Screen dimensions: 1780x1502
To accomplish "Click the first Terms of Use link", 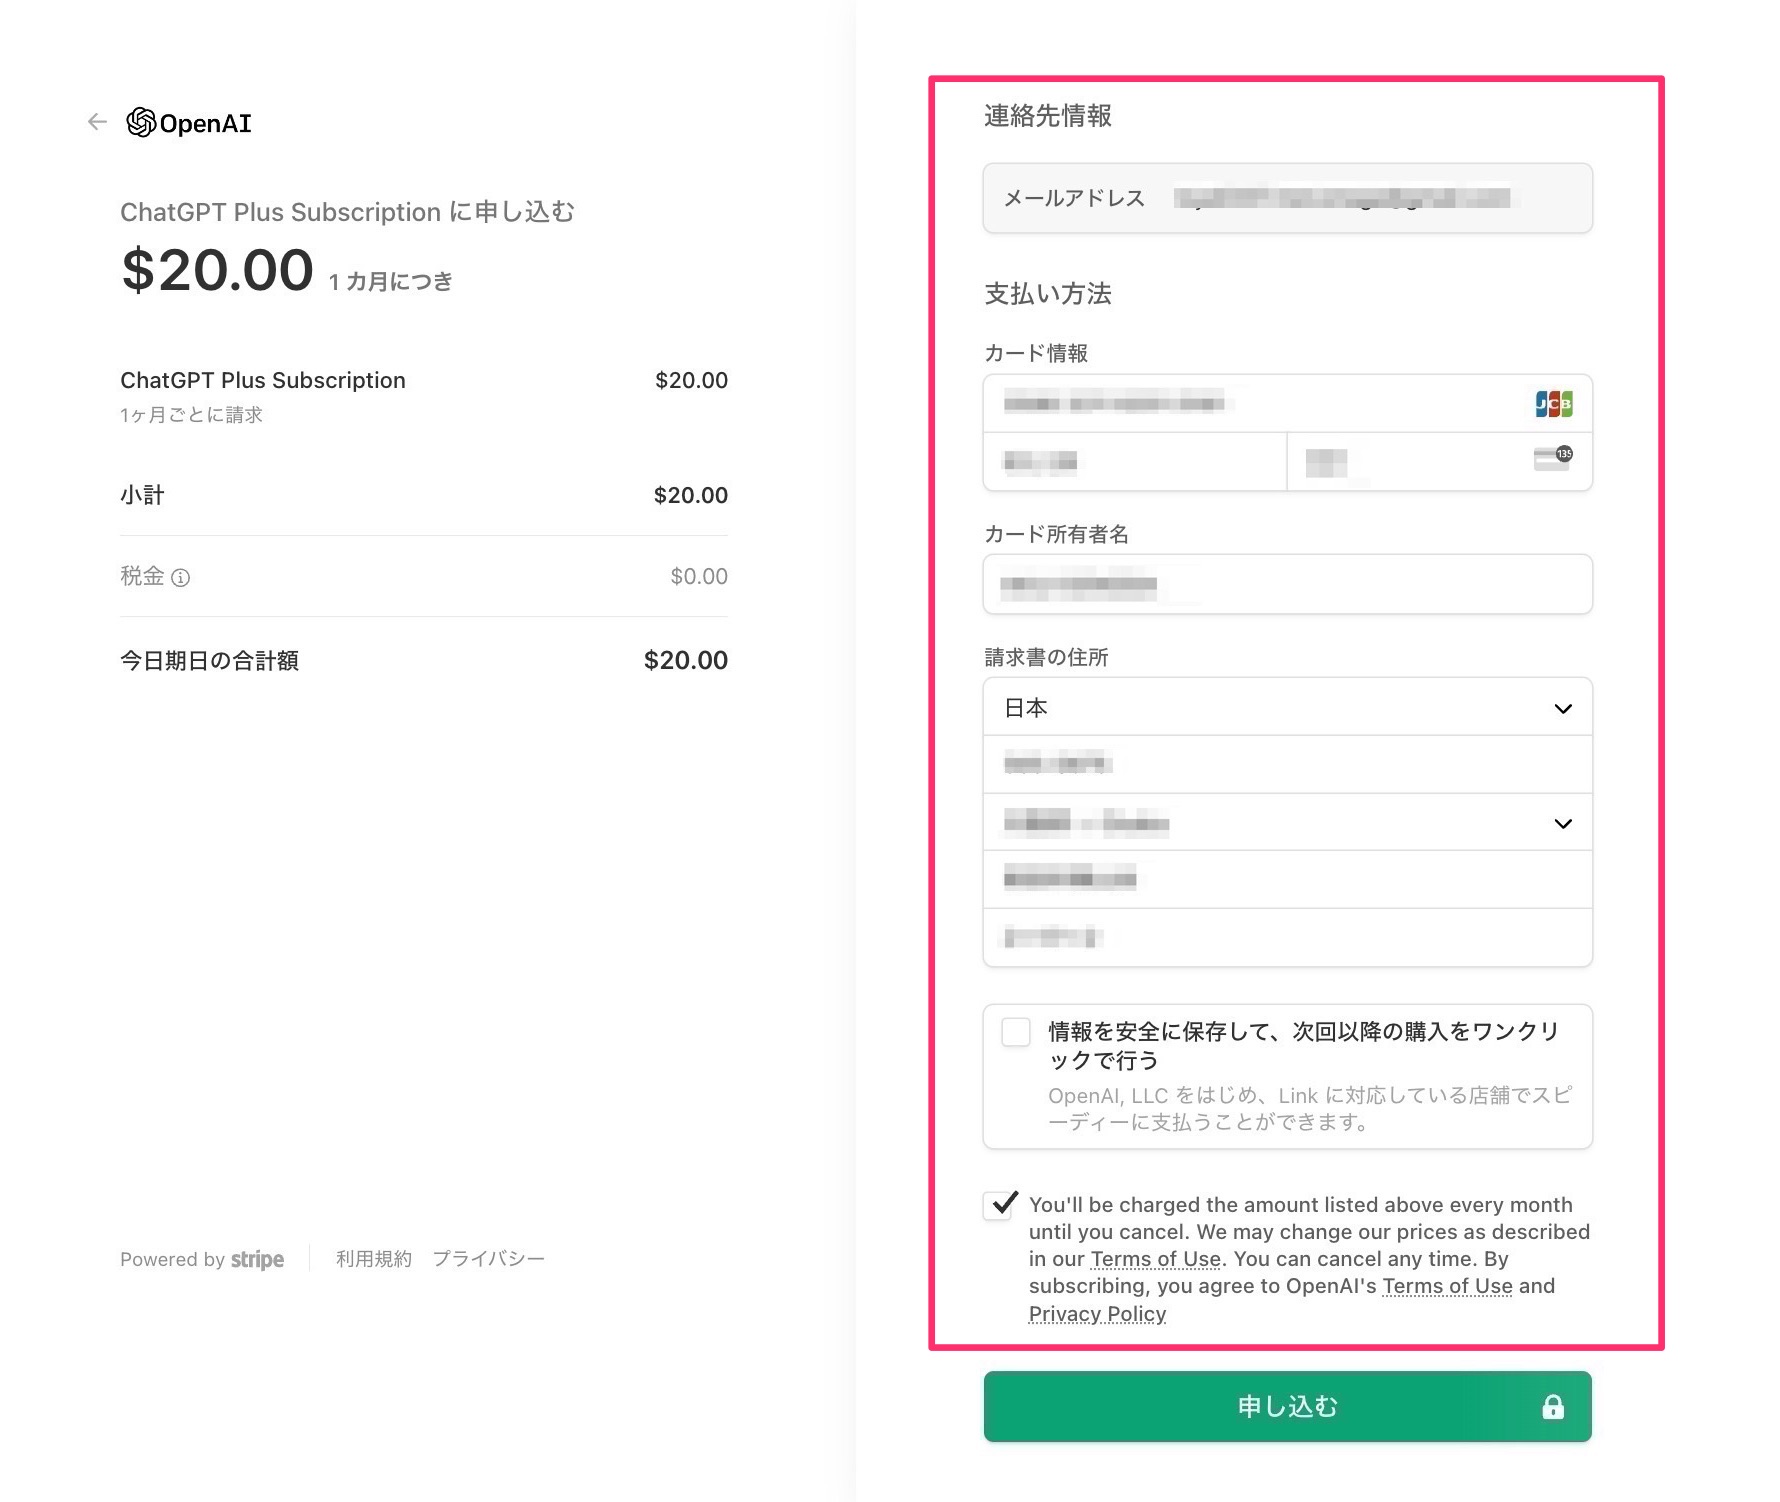I will pyautogui.click(x=1156, y=1259).
